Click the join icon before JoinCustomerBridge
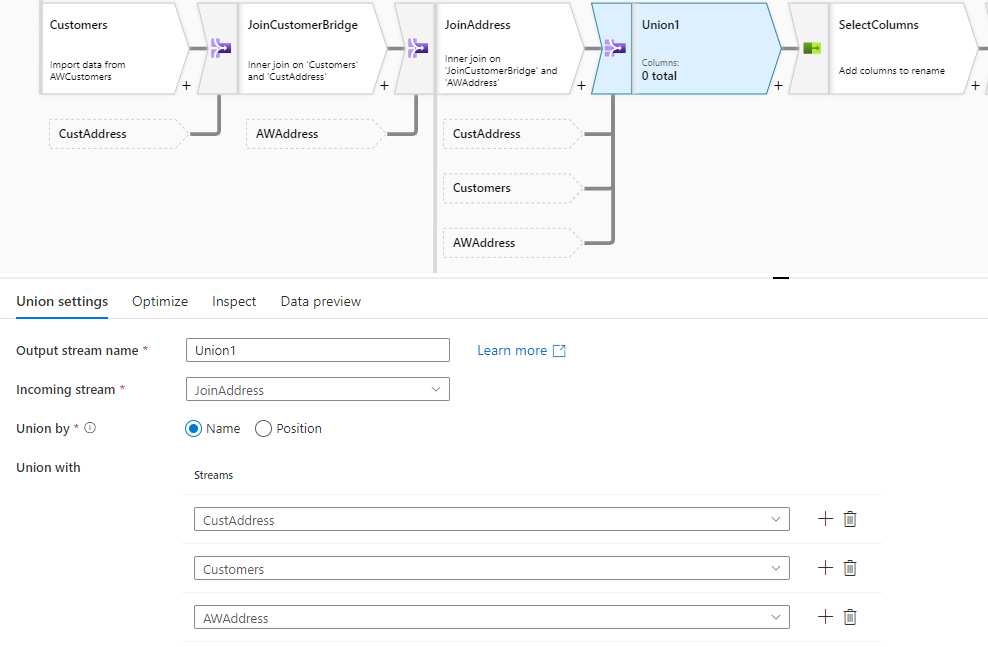Viewport: 988px width, 647px height. (x=220, y=48)
